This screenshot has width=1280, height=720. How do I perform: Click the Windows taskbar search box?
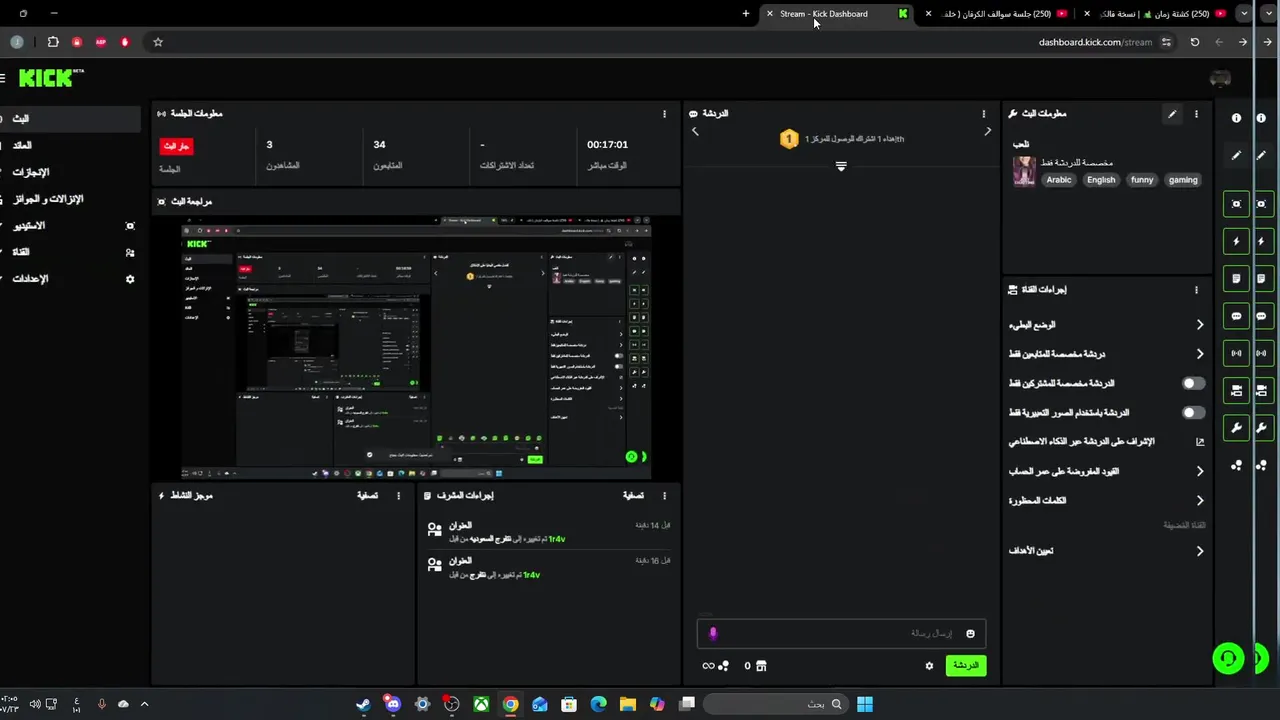point(777,704)
